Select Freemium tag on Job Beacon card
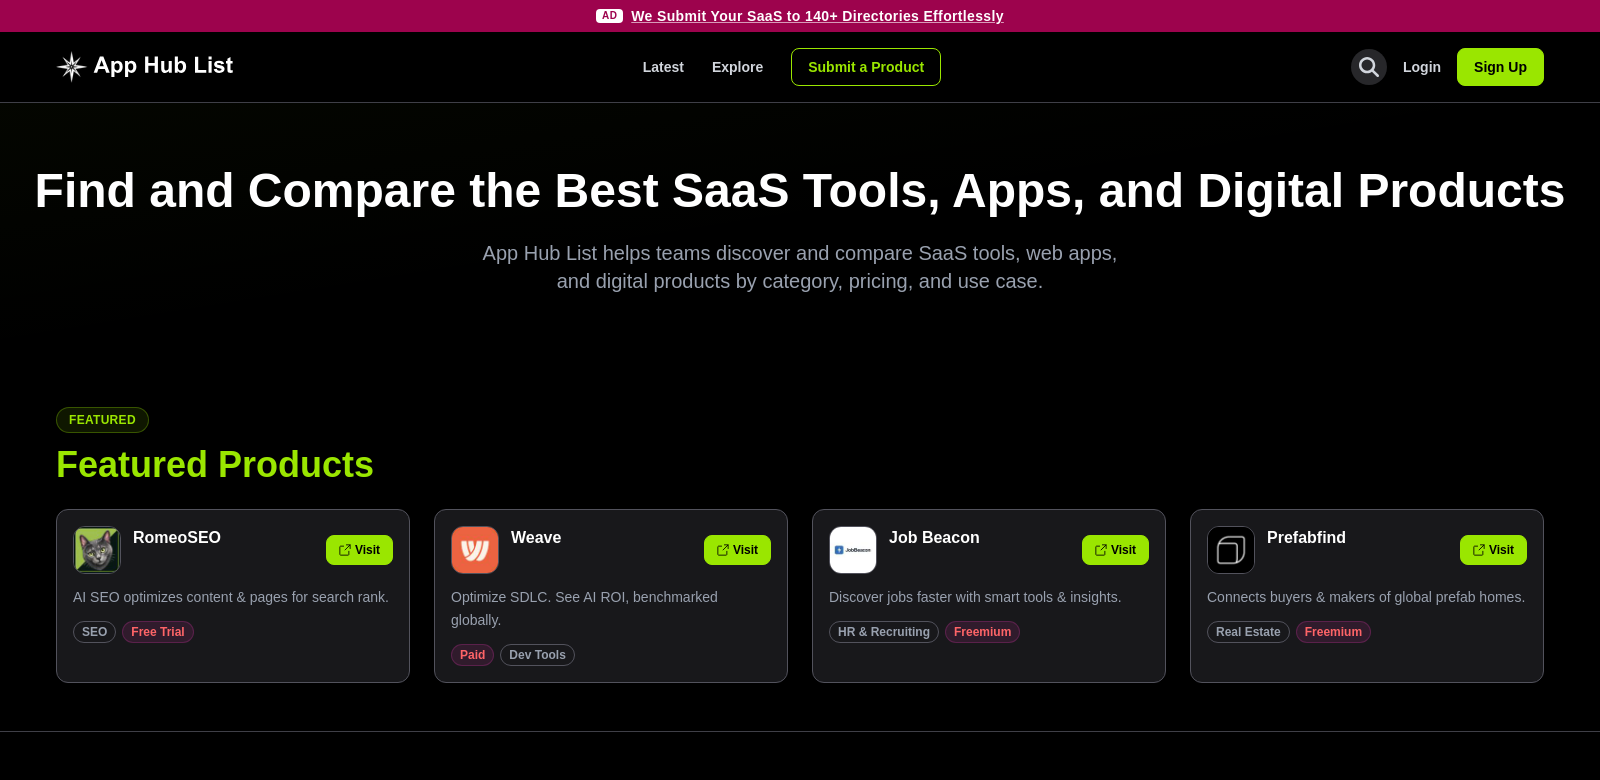Viewport: 1600px width, 780px height. coord(982,632)
